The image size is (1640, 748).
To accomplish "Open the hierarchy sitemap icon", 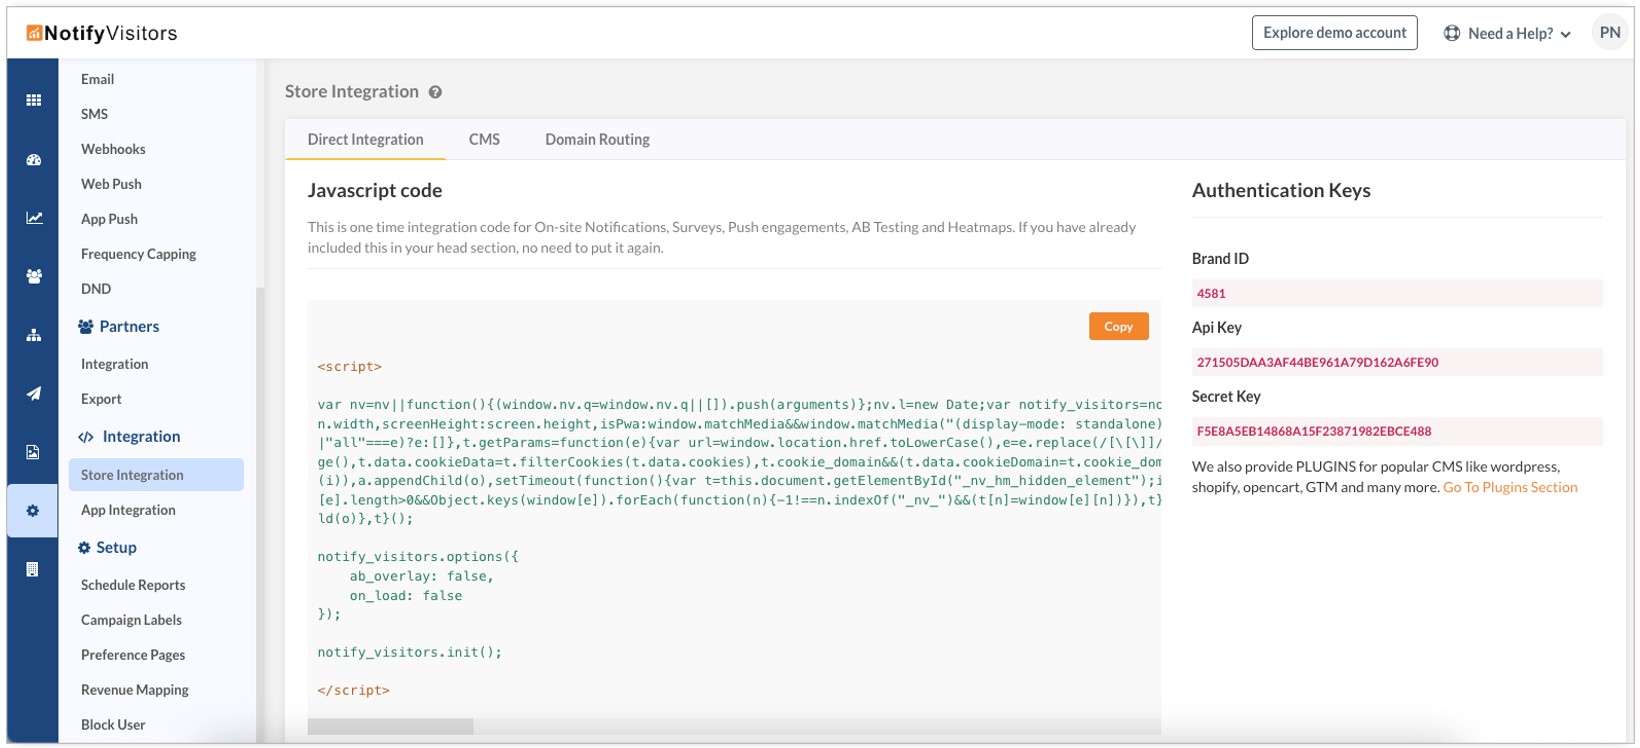I will point(33,335).
